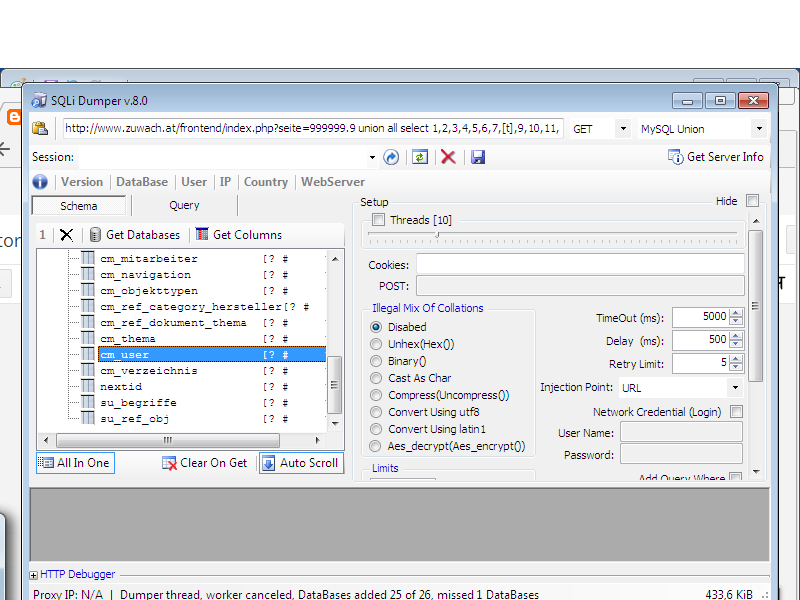
Task: Check the Hide setup checkbox
Action: 753,201
